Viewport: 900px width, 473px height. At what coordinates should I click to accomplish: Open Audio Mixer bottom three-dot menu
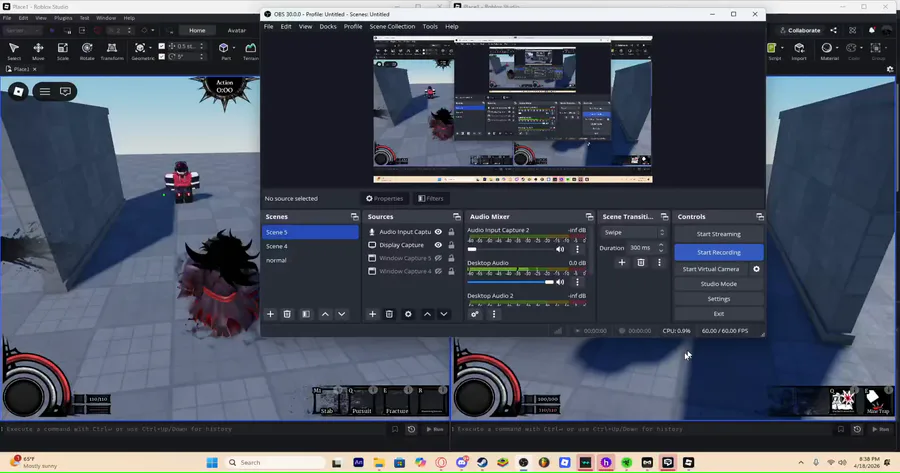[494, 314]
